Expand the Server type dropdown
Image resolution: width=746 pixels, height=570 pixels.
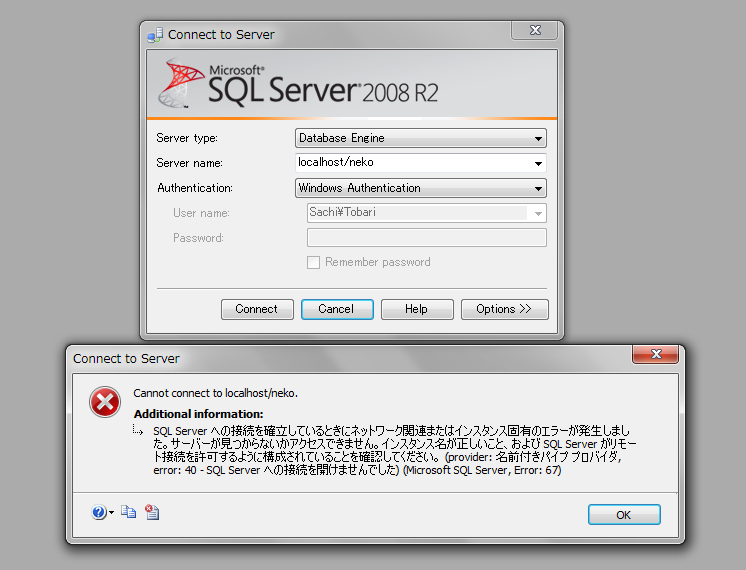tap(421, 138)
